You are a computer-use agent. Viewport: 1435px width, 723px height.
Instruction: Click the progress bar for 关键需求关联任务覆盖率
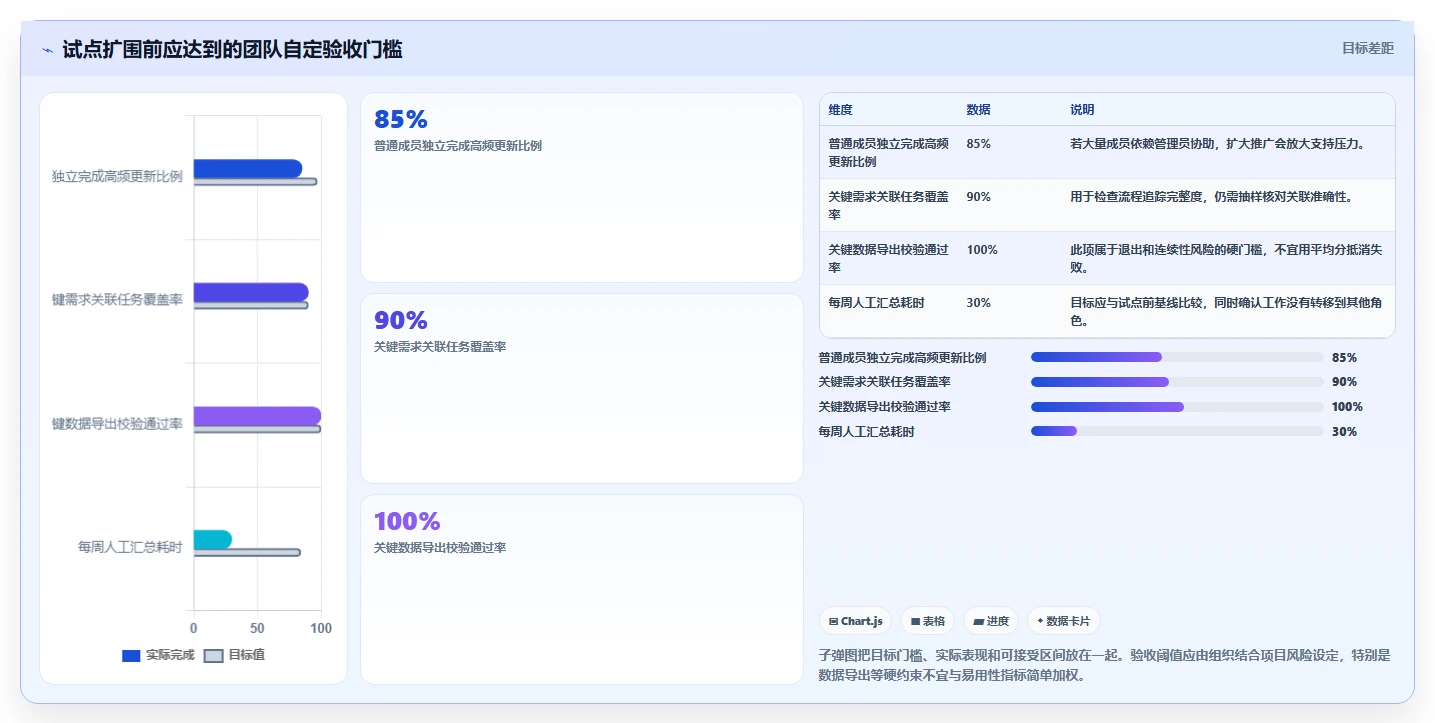[1177, 382]
